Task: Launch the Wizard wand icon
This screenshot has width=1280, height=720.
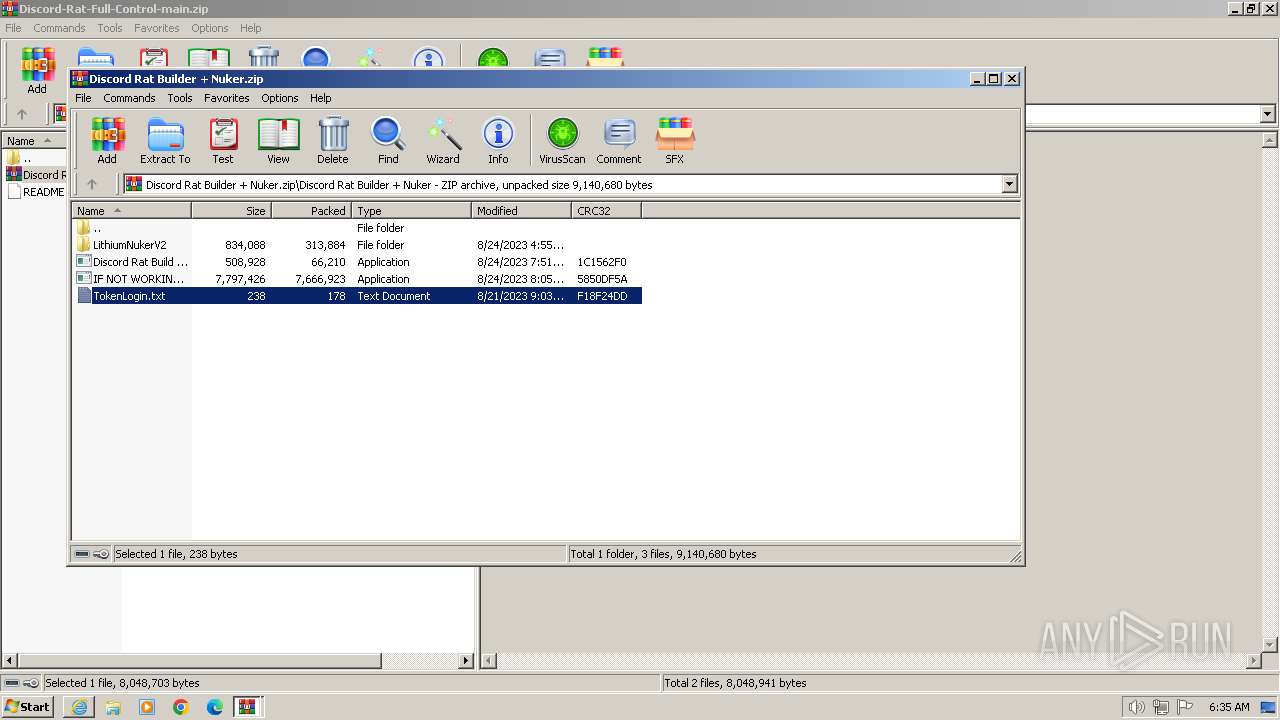Action: tap(443, 140)
